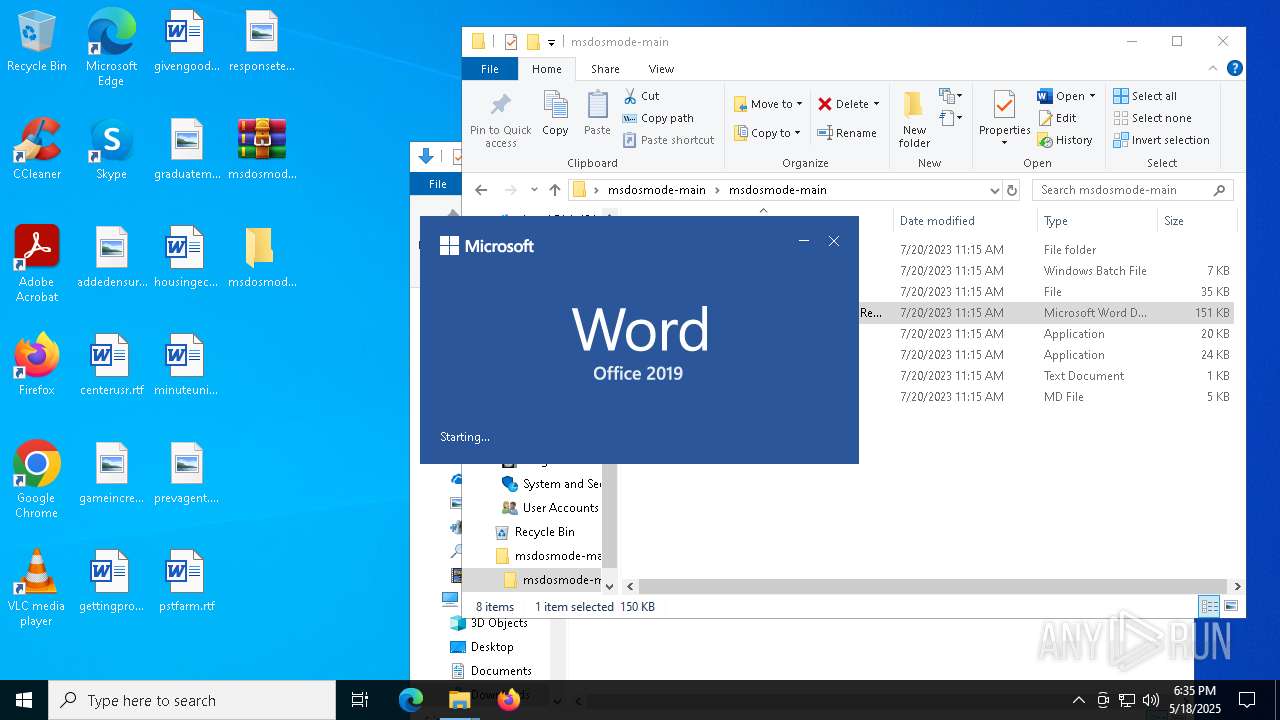Screen dimensions: 1280x720
Task: Click Pin to Quick access icon
Action: [x=501, y=120]
